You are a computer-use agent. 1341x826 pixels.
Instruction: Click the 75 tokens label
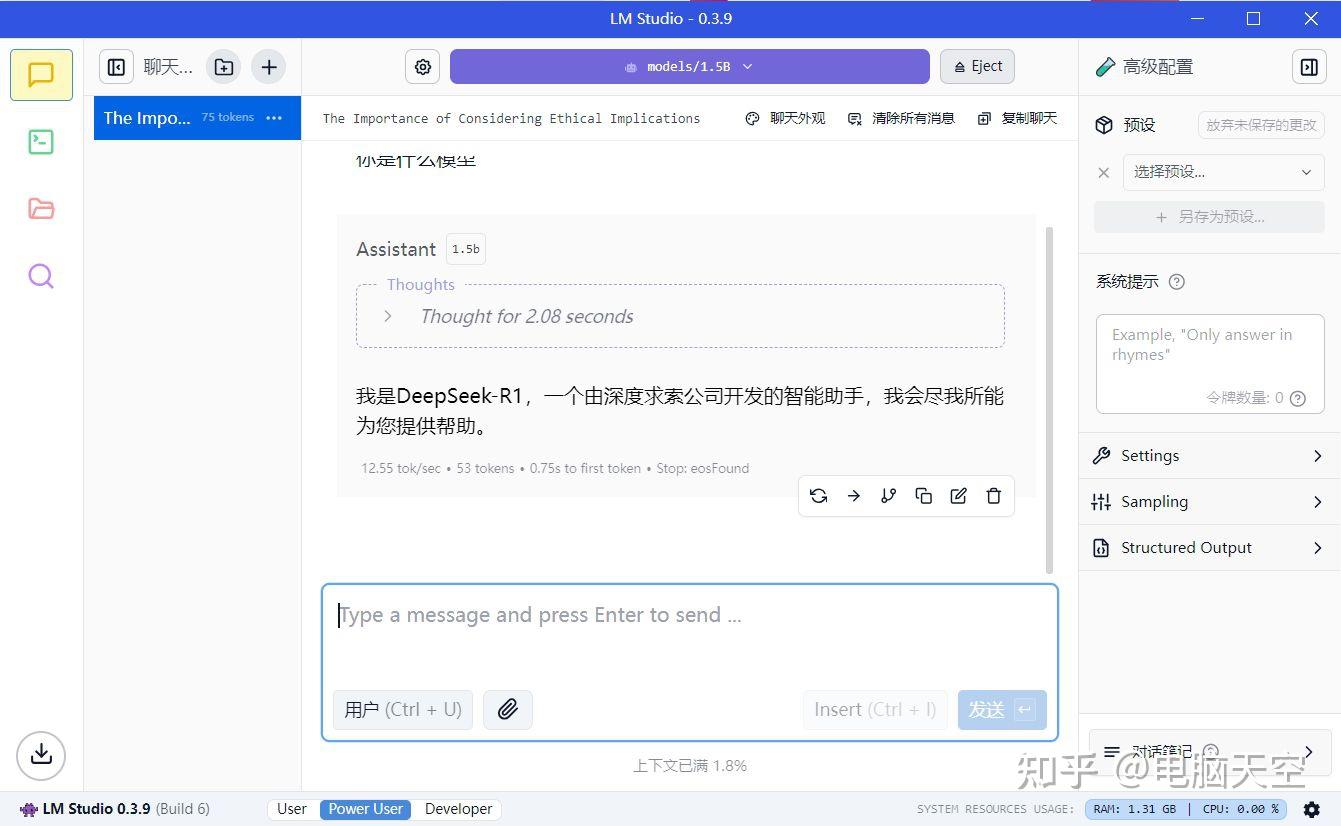click(x=228, y=117)
